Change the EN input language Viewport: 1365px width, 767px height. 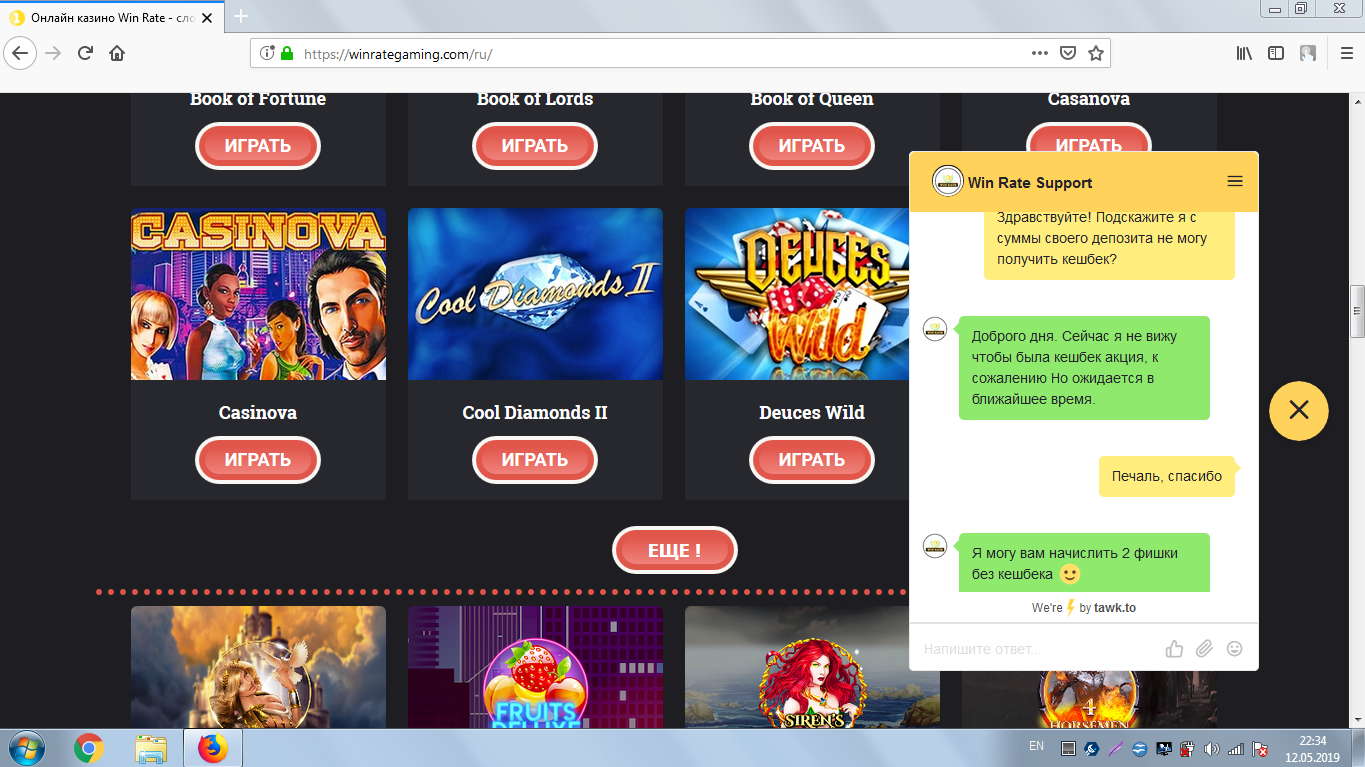tap(1036, 747)
